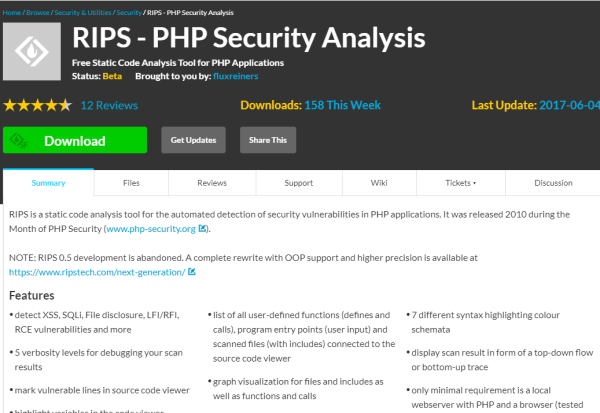The image size is (600, 413).
Task: Switch to the Files tab
Action: click(x=131, y=183)
